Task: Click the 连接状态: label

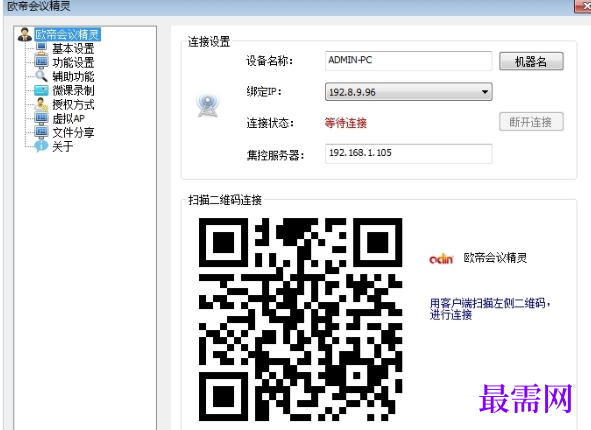Action: [x=270, y=123]
